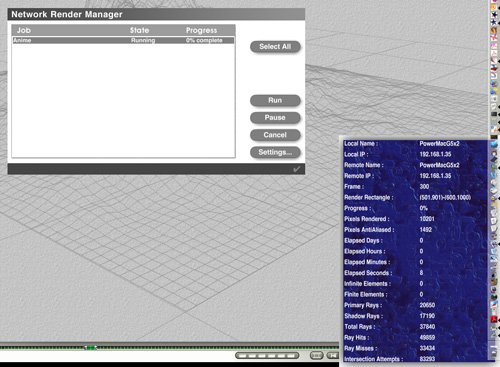Click the memory dots control at bottom
500x367 pixels.
point(267,356)
